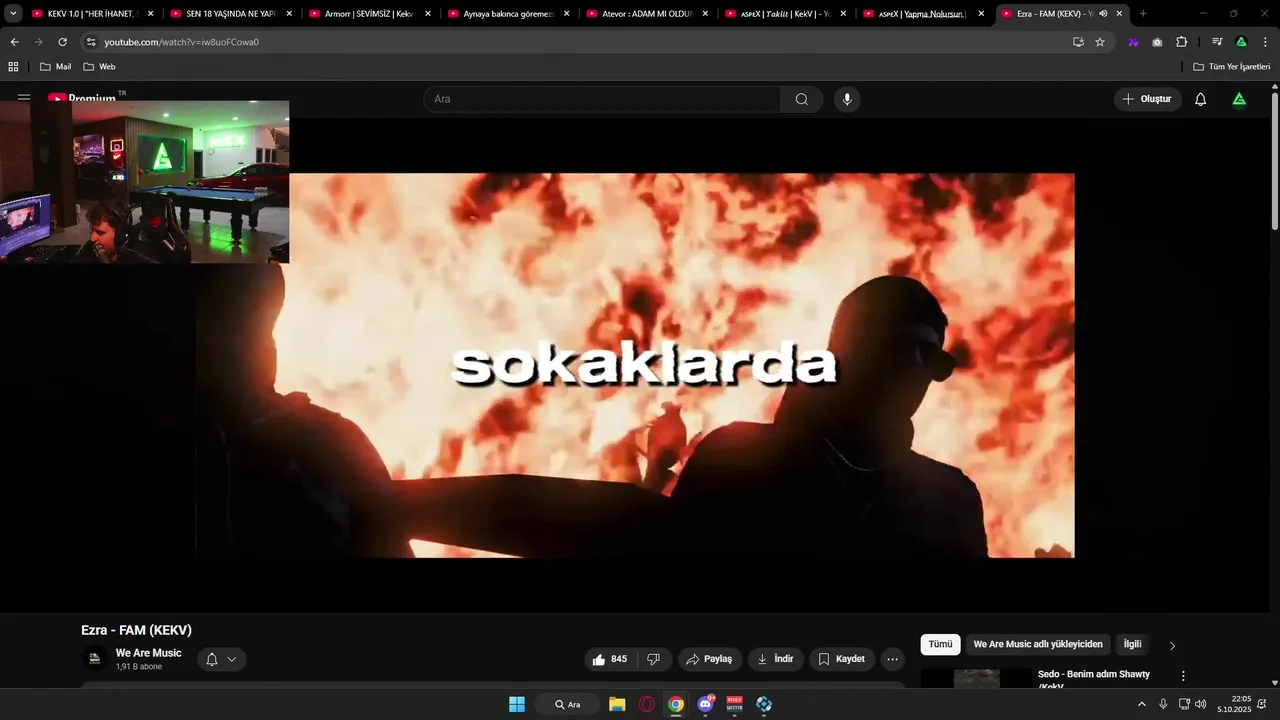Open the purple 7TV extension icon
The image size is (1280, 720).
click(1133, 42)
